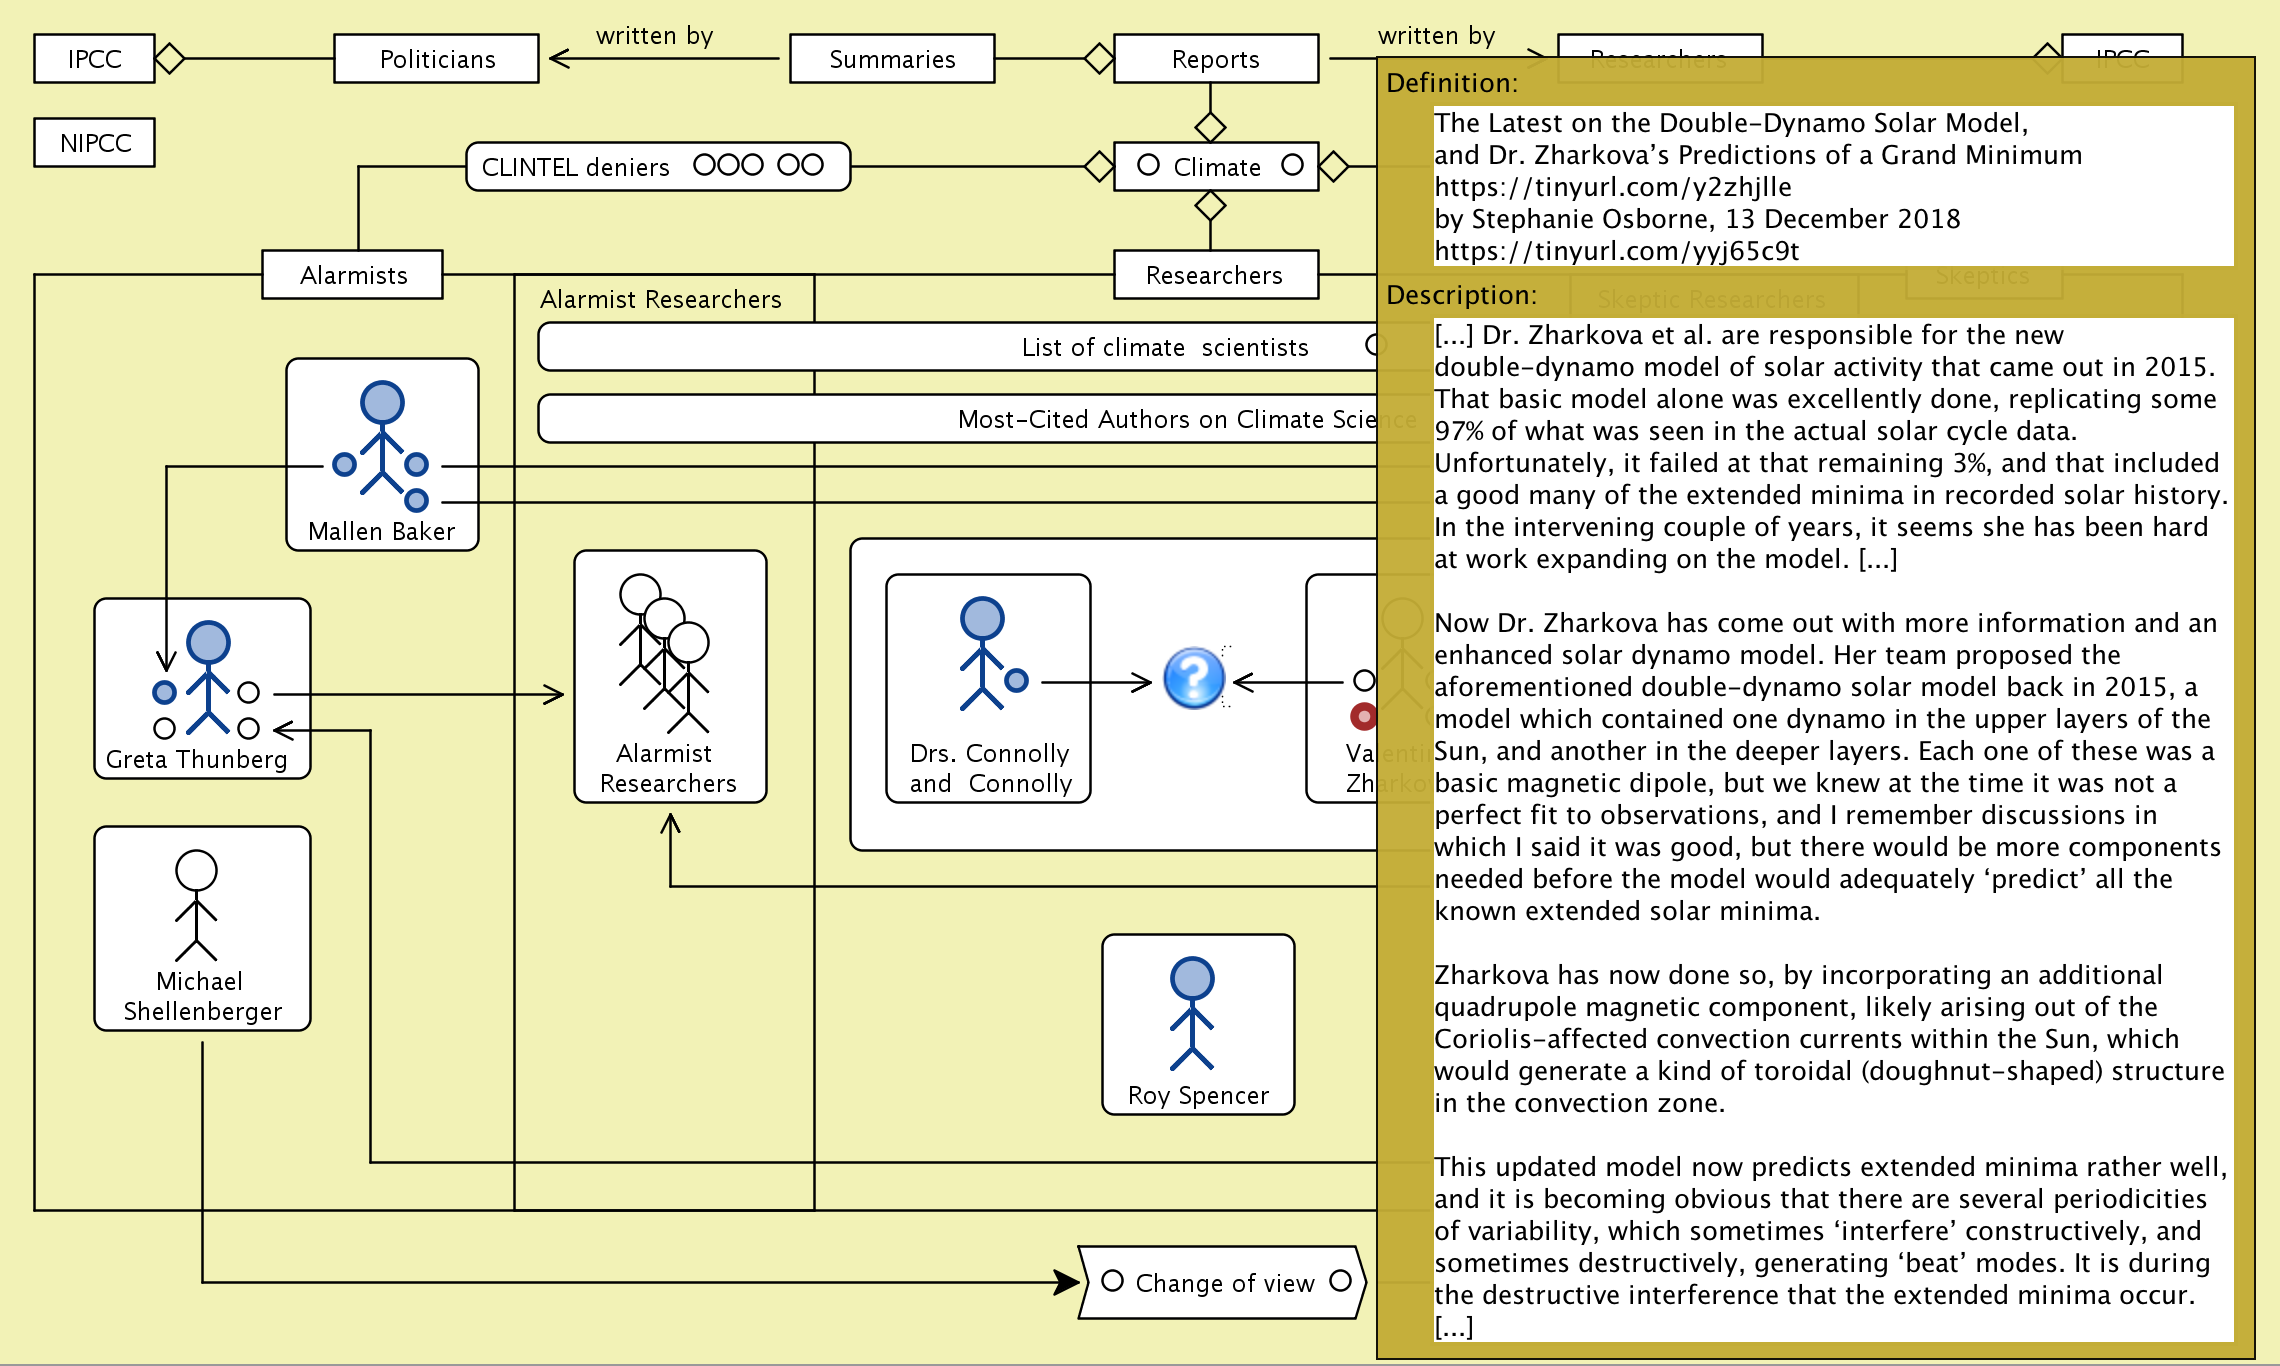Click first circle in CLINTEL deniers
Screen dimensions: 2280x1366
pyautogui.click(x=704, y=165)
